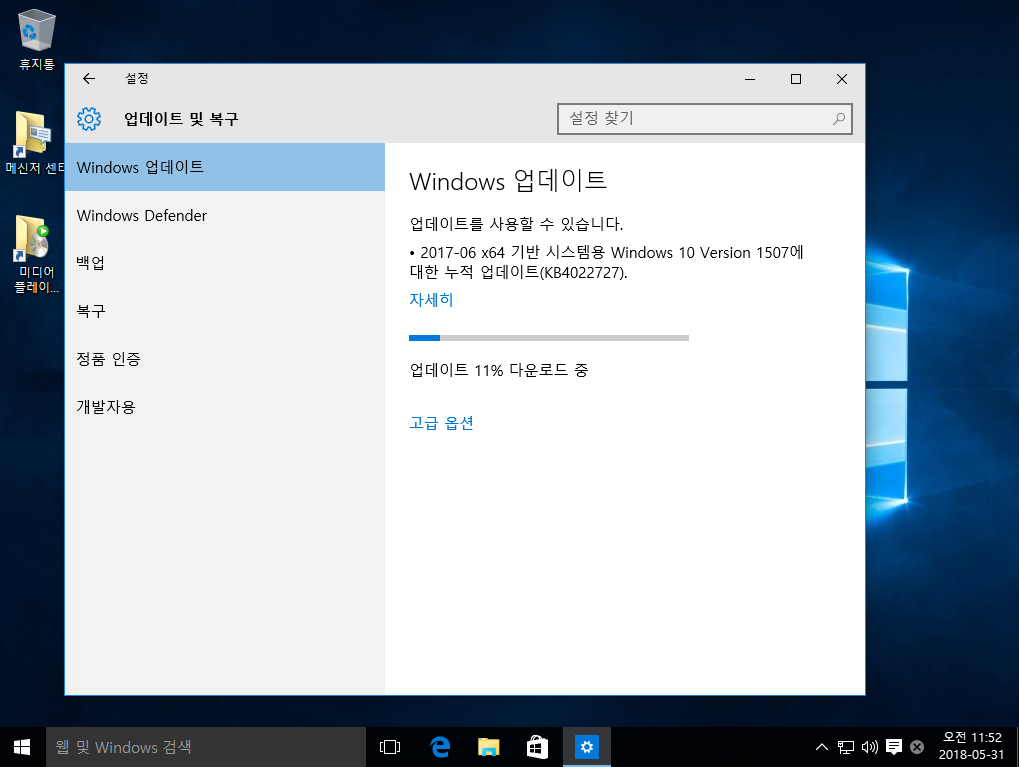Screen dimensions: 1019x767
Task: Click 업데이트를 사용할 수 있습니다 text
Action: [x=516, y=224]
